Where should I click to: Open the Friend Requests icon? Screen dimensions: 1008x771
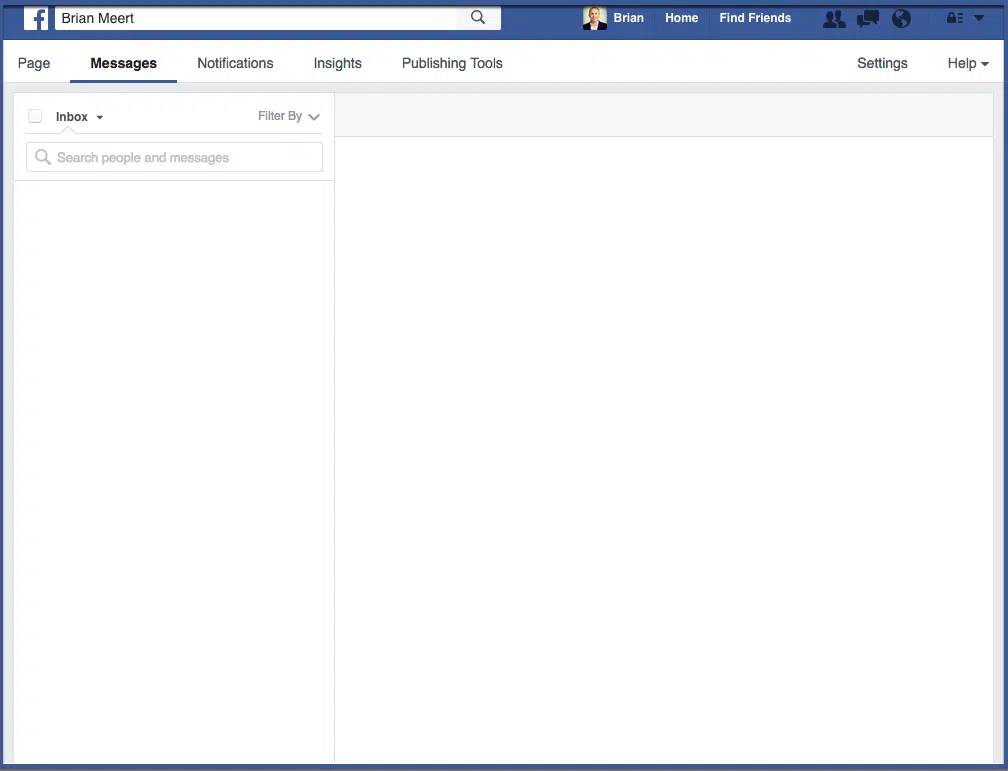[x=834, y=18]
